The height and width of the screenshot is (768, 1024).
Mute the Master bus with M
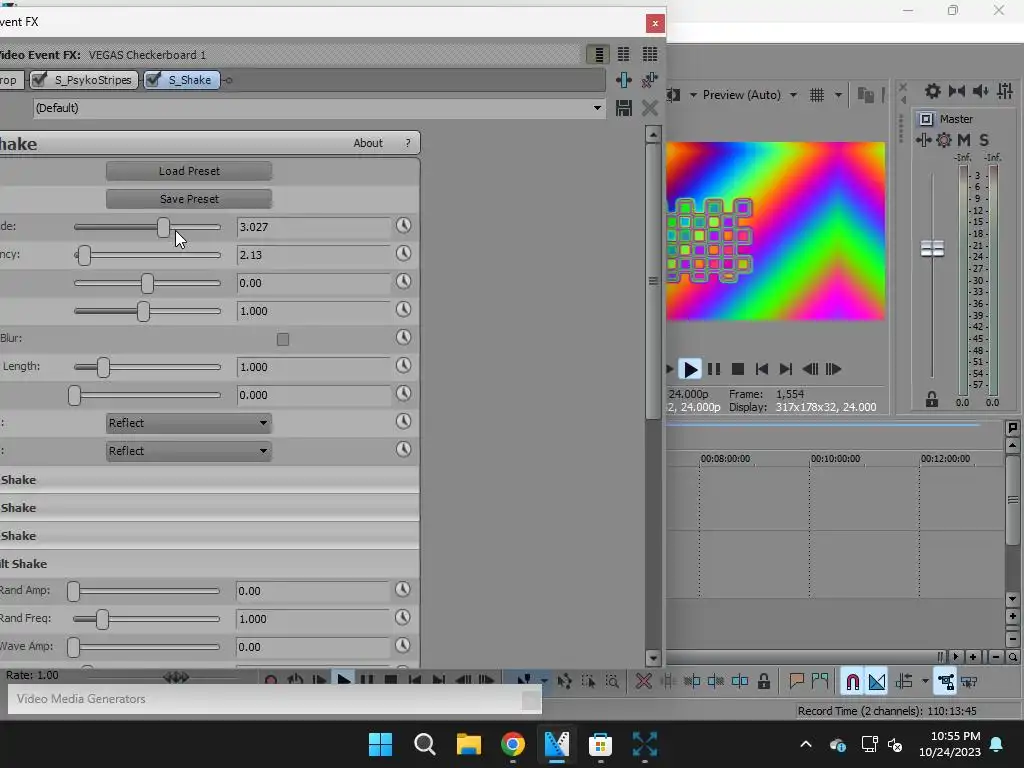pos(964,140)
